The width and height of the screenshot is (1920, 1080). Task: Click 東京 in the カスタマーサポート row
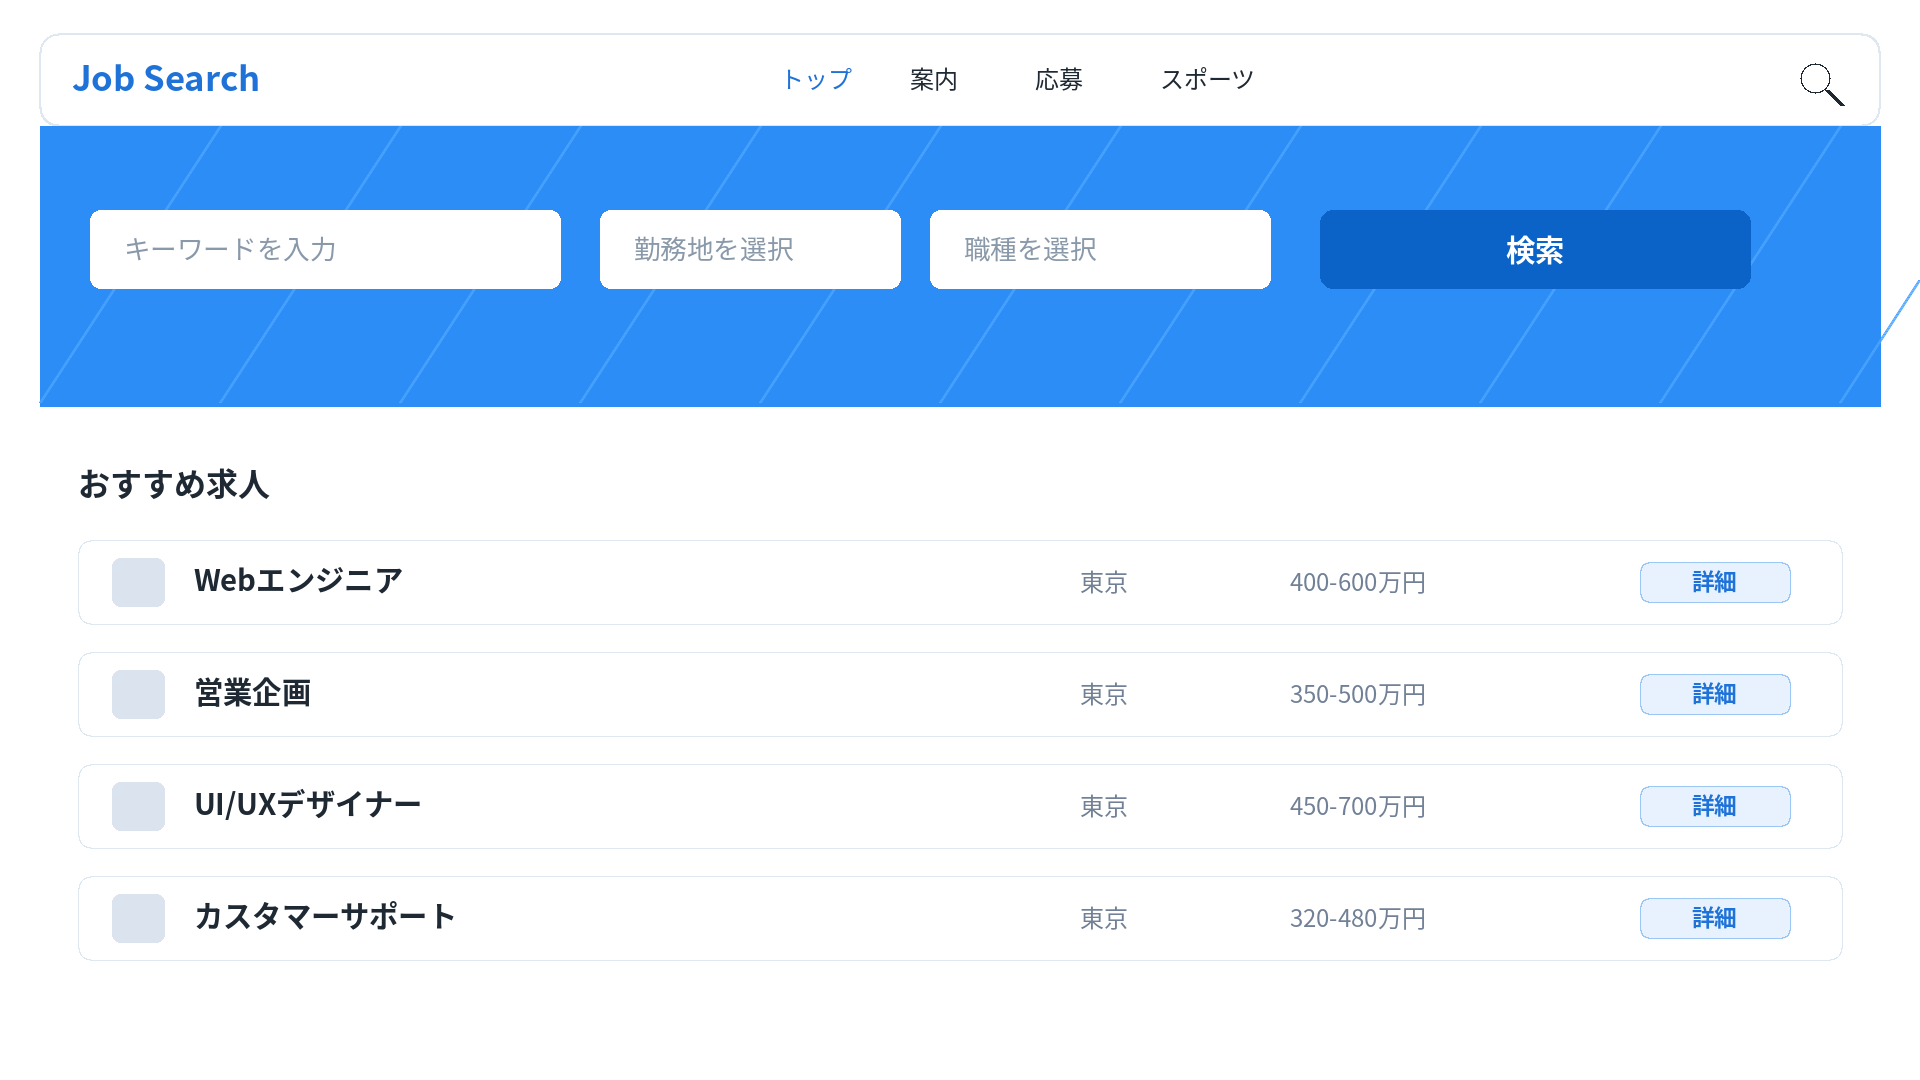1104,918
